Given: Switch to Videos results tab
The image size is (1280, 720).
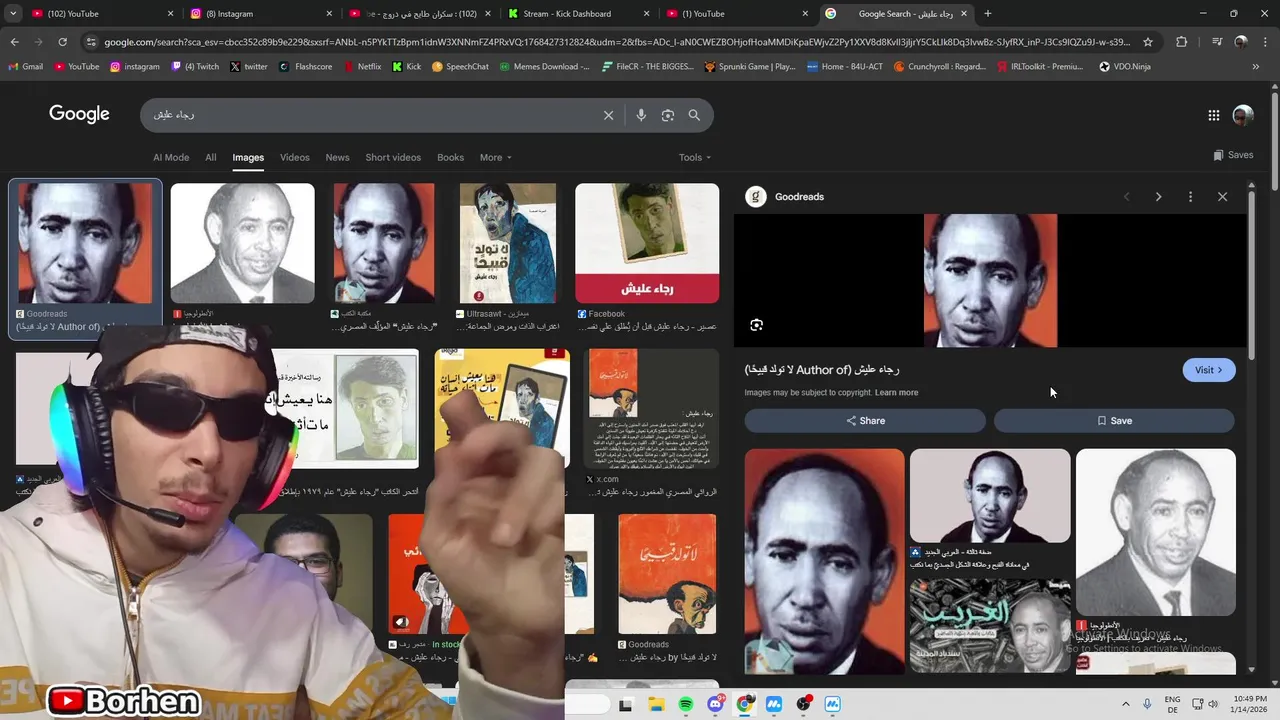Looking at the screenshot, I should 294,157.
